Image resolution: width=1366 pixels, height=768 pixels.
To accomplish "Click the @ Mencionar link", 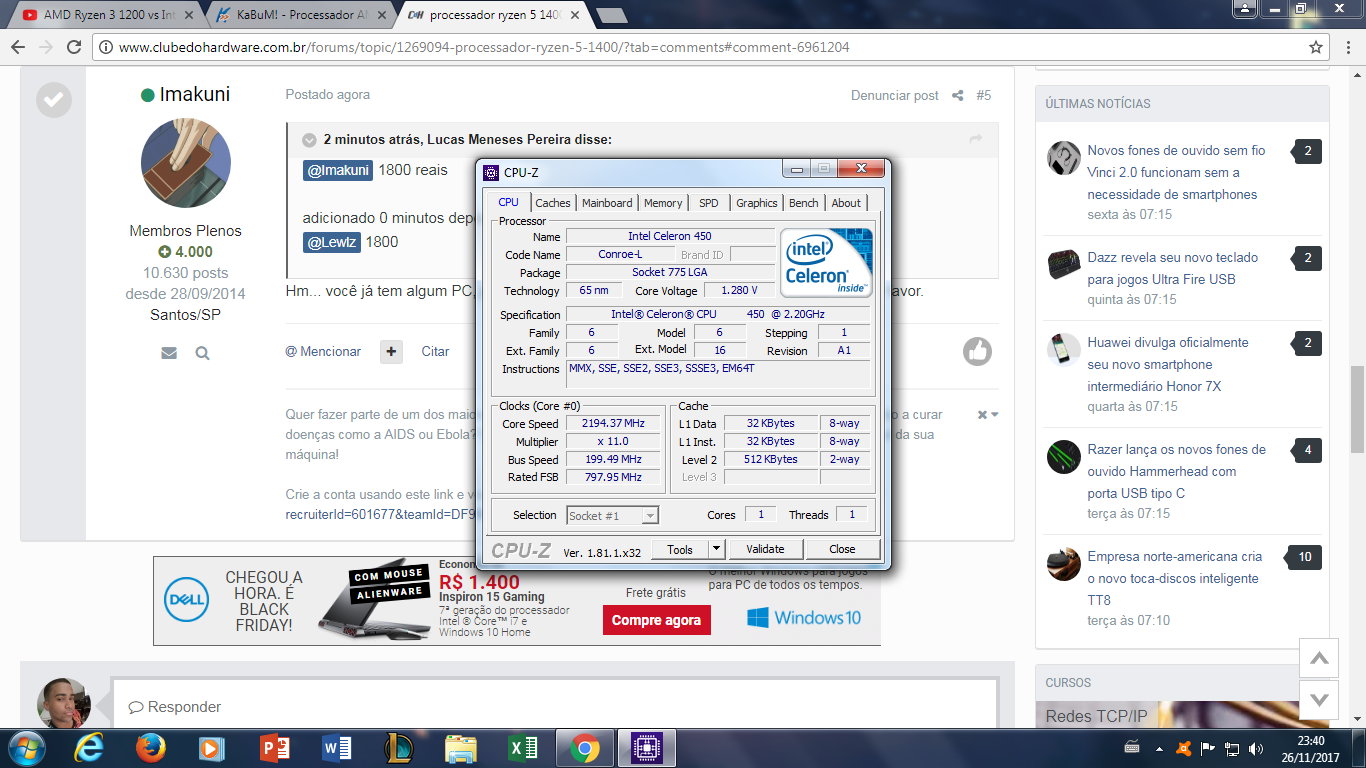I will point(323,351).
